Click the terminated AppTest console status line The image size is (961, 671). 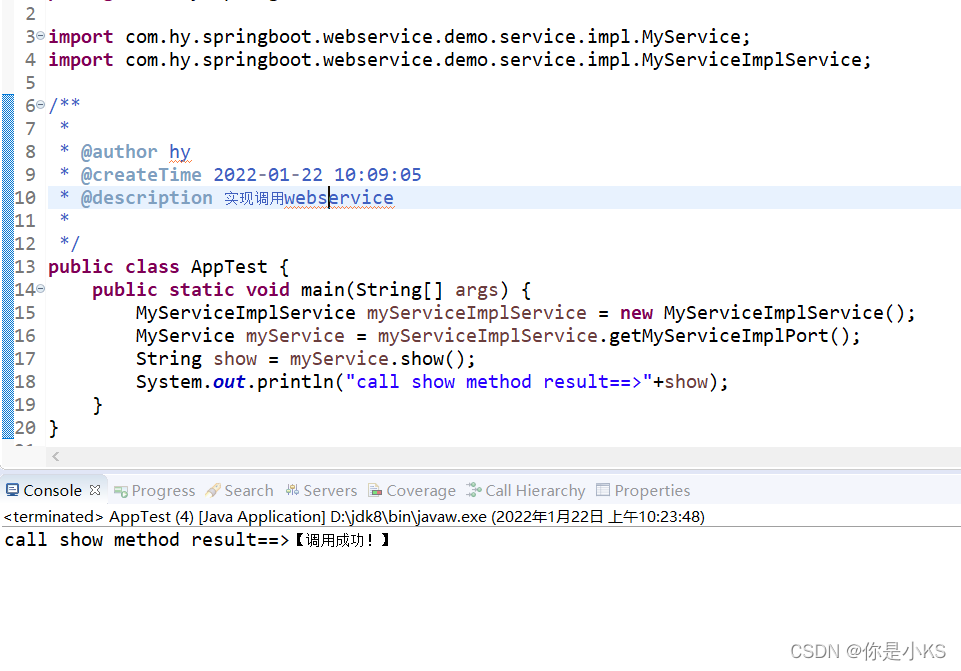coord(354,517)
